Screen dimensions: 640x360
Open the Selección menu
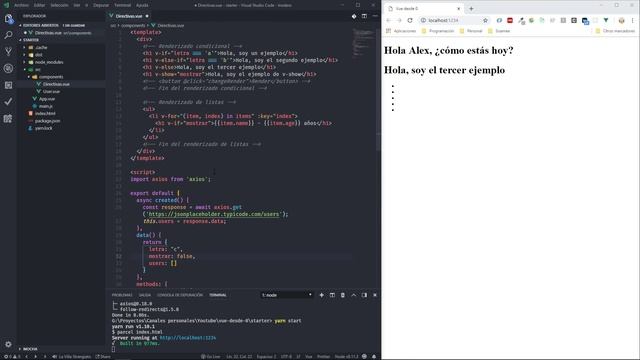pos(59,5)
